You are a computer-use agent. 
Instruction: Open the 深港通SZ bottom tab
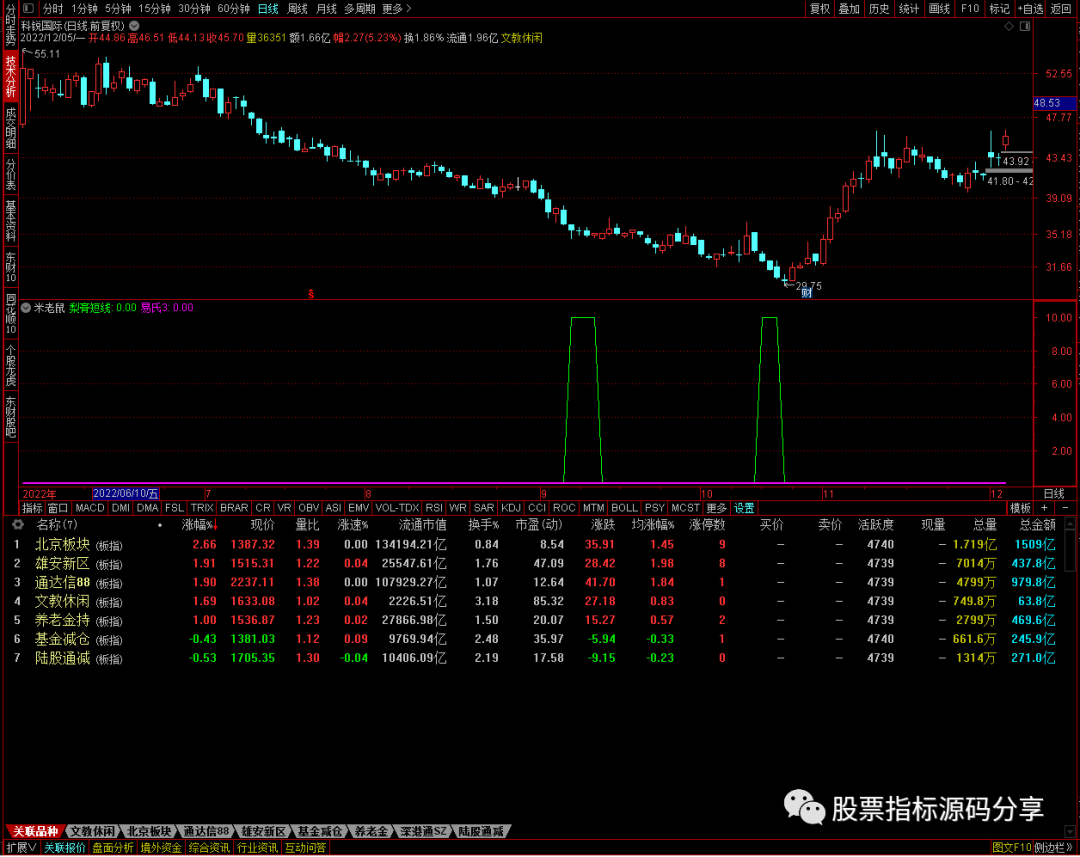[x=423, y=832]
